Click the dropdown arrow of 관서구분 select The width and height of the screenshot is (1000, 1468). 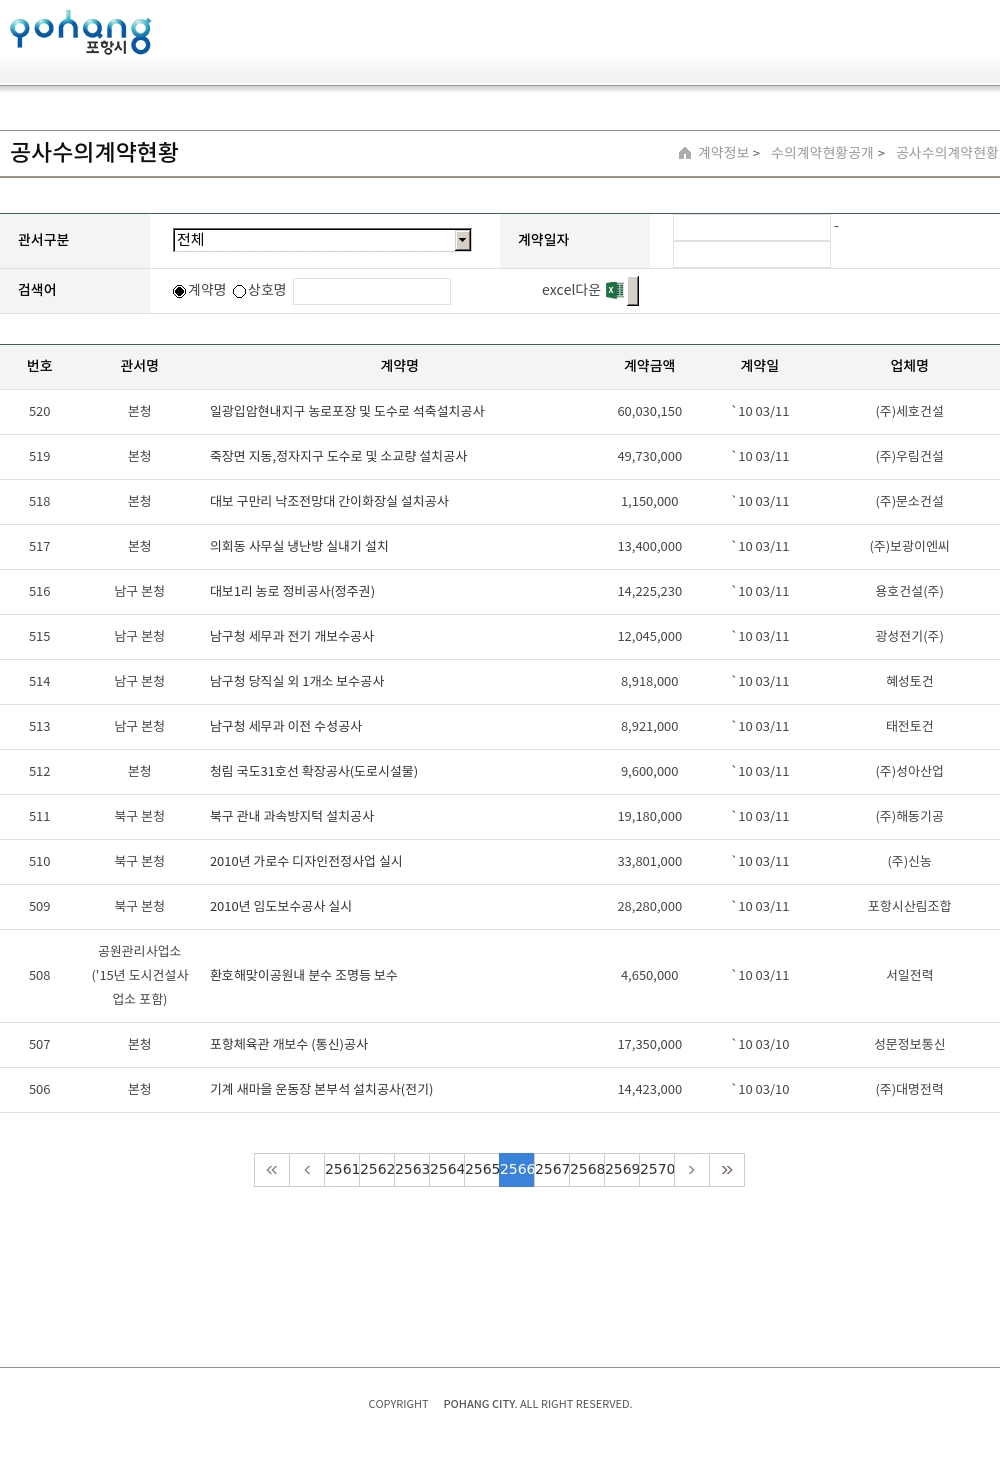(462, 240)
